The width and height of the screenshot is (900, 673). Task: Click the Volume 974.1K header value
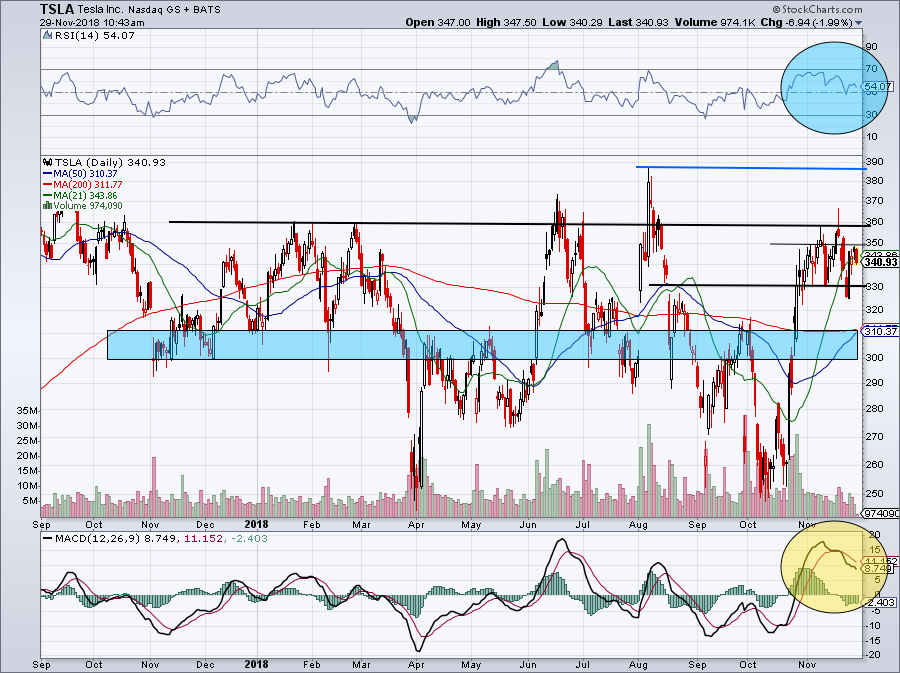(x=715, y=22)
